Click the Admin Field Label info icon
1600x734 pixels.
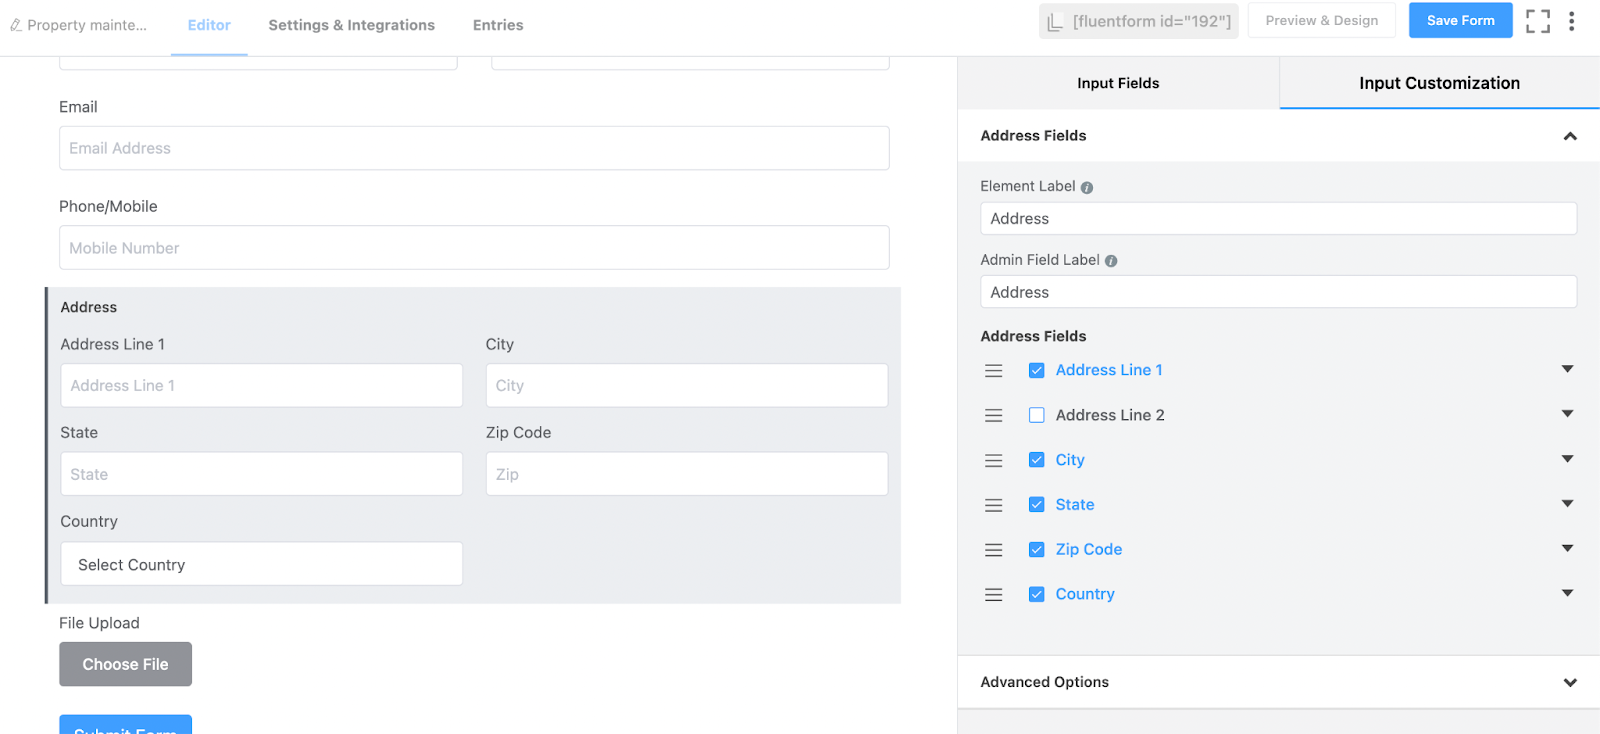(x=1111, y=261)
